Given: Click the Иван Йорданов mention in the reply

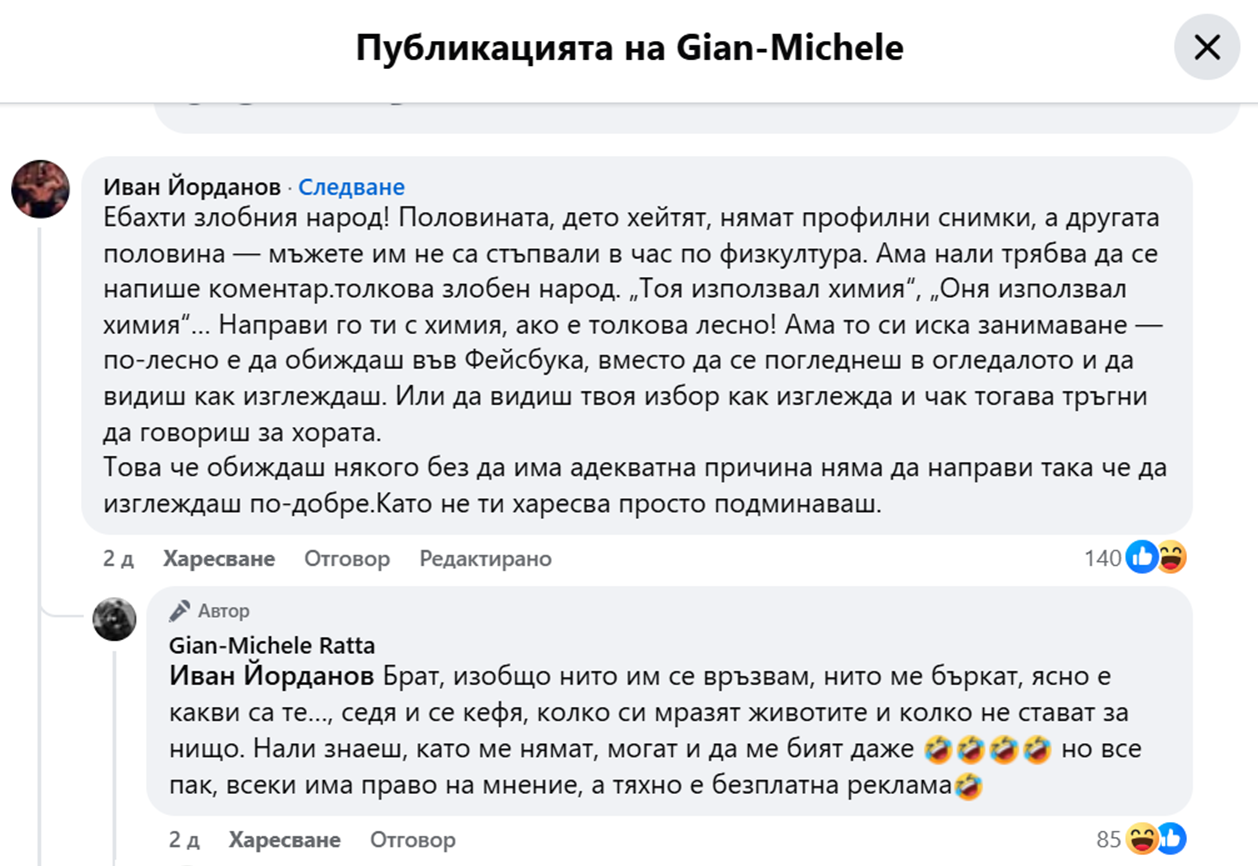Looking at the screenshot, I should pos(273,676).
